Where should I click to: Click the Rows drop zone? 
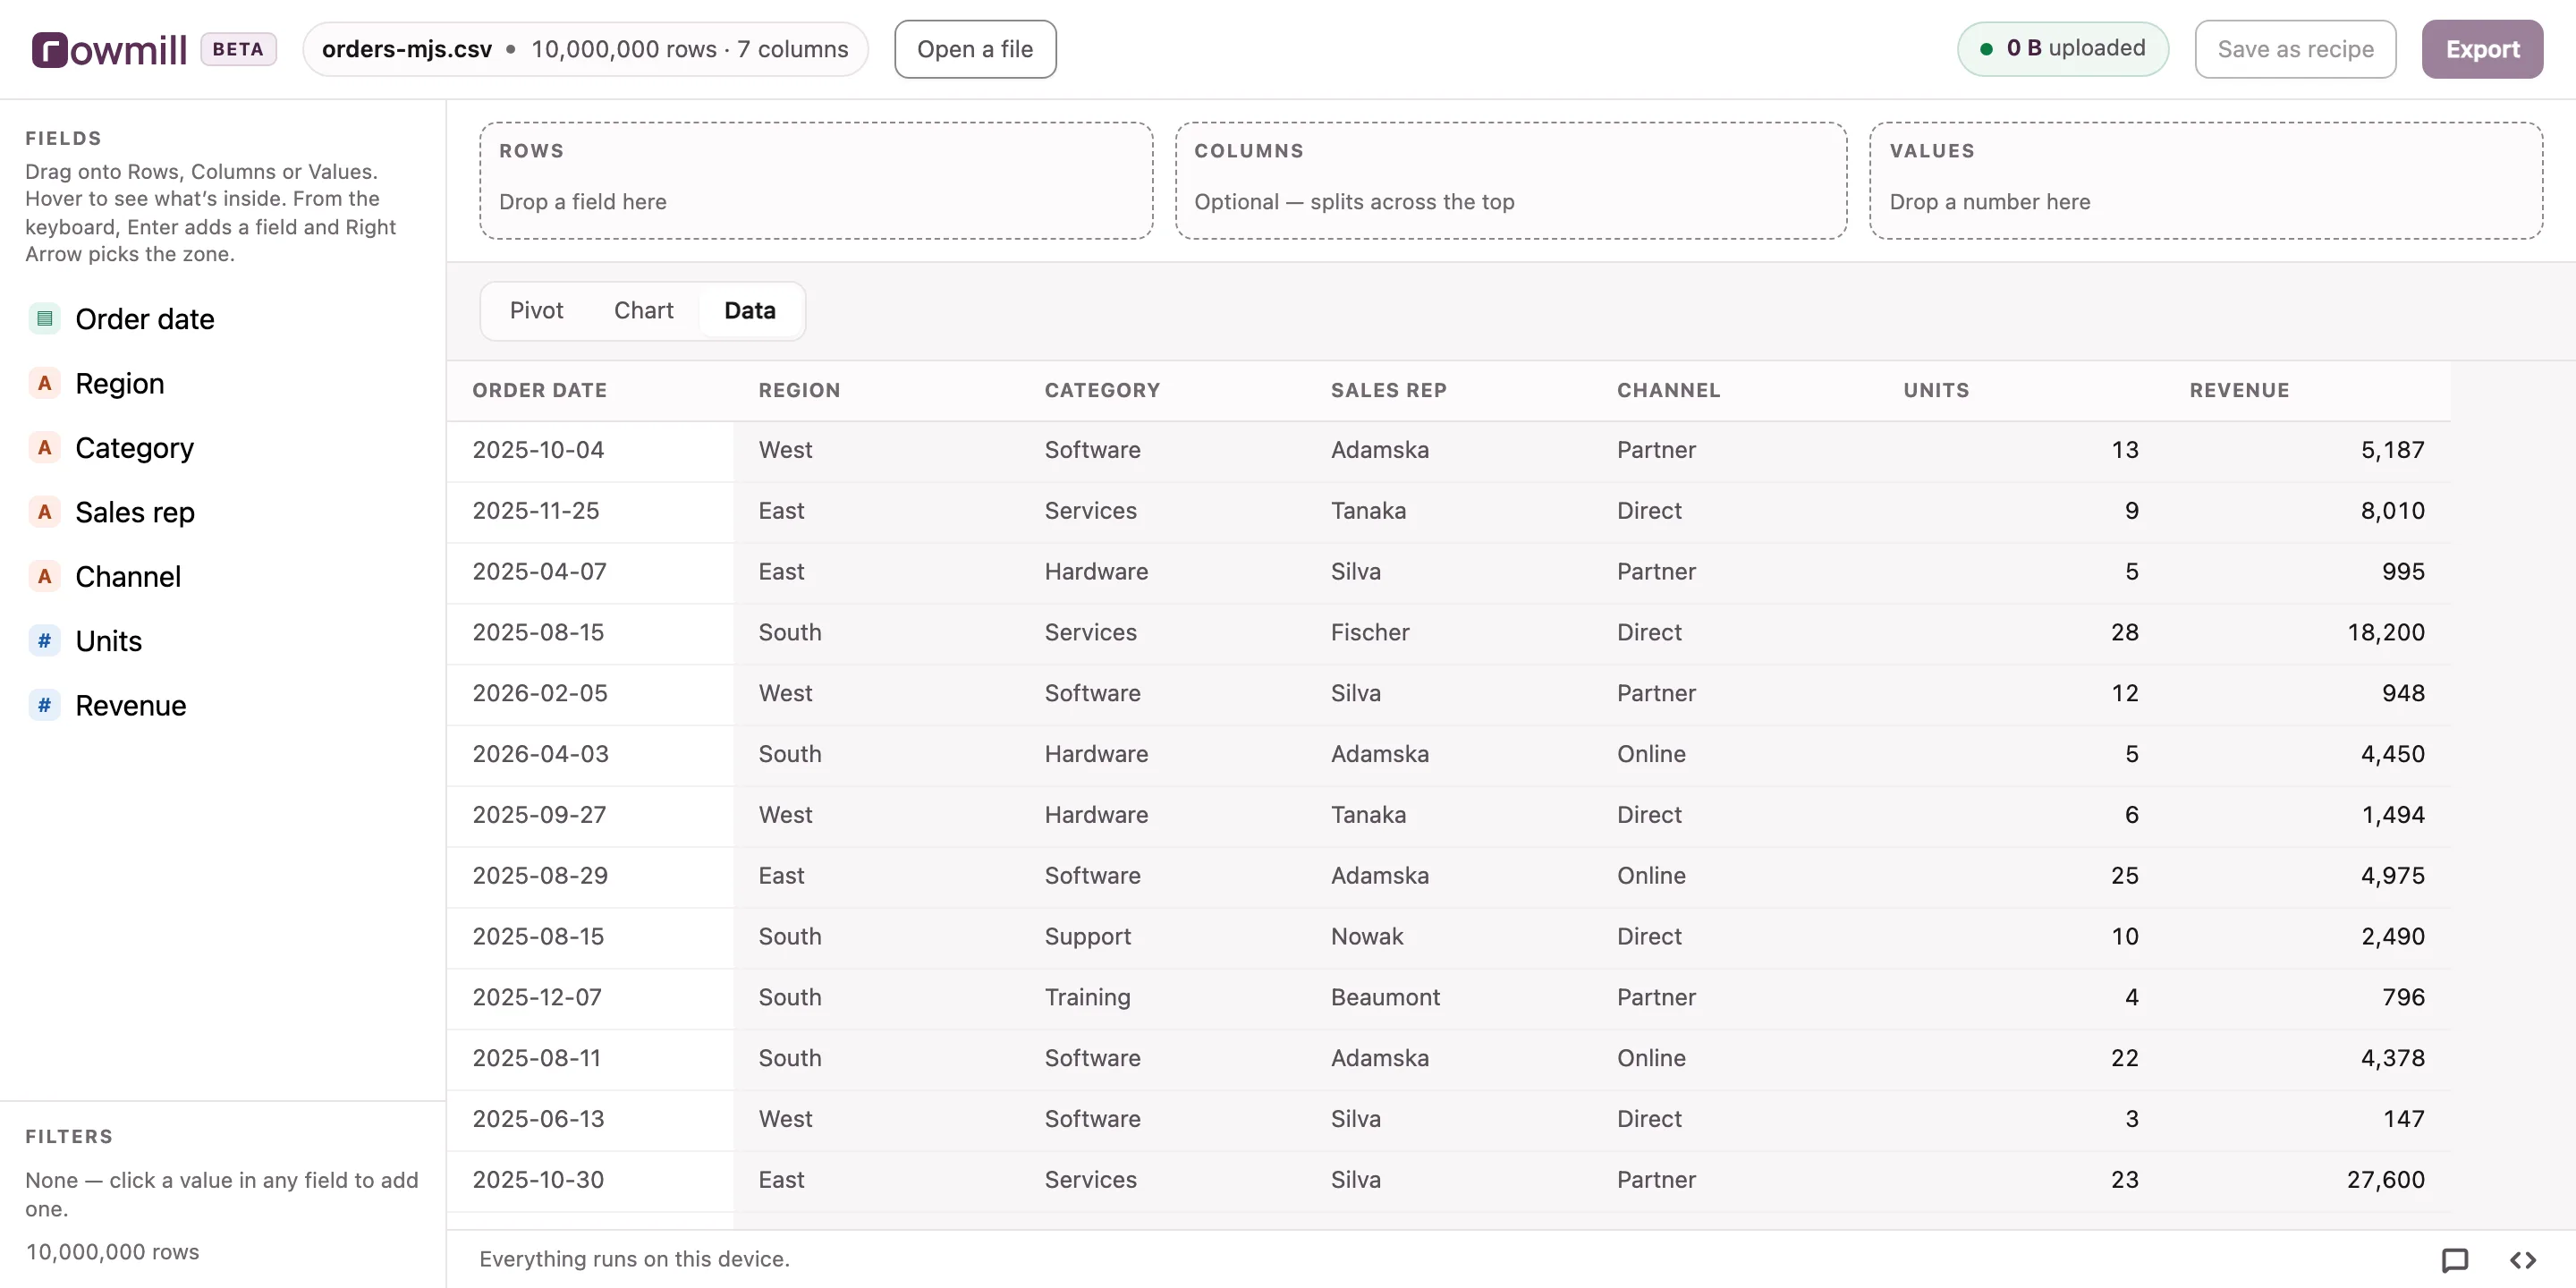[816, 181]
